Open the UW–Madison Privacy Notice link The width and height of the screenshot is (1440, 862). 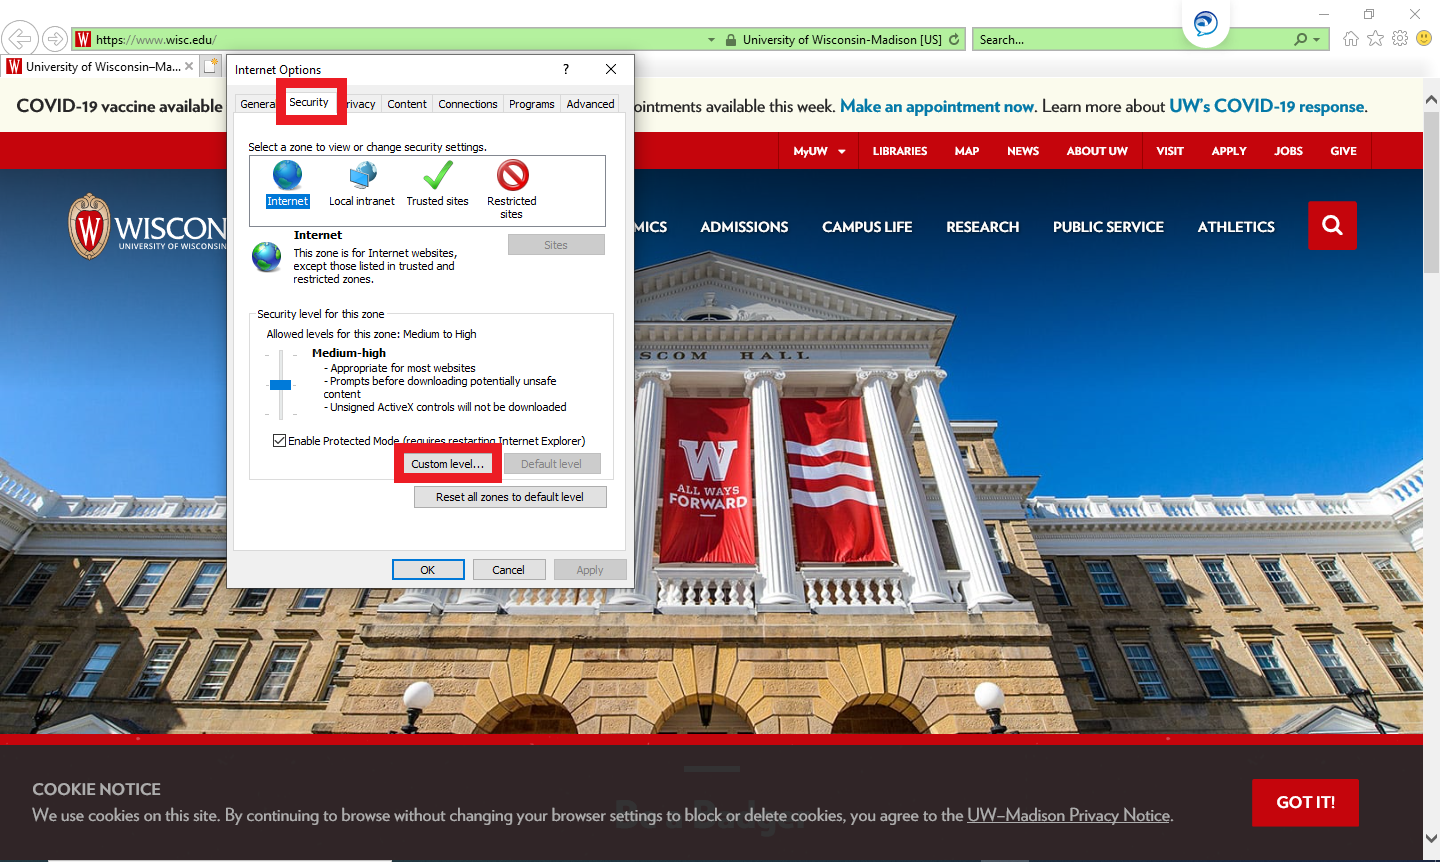pyautogui.click(x=1068, y=815)
